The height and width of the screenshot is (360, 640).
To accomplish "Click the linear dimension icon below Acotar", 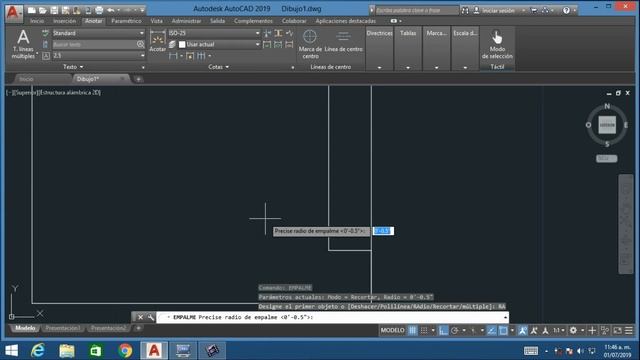I will click(173, 56).
